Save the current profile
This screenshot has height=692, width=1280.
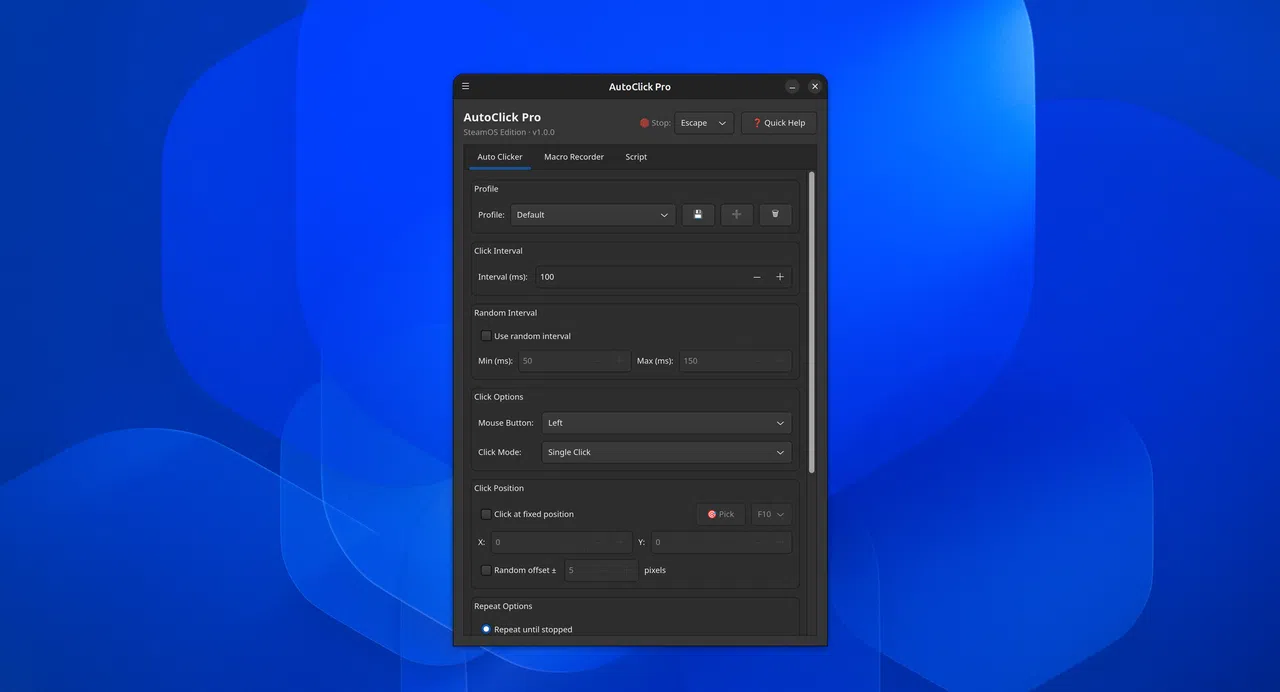click(698, 215)
